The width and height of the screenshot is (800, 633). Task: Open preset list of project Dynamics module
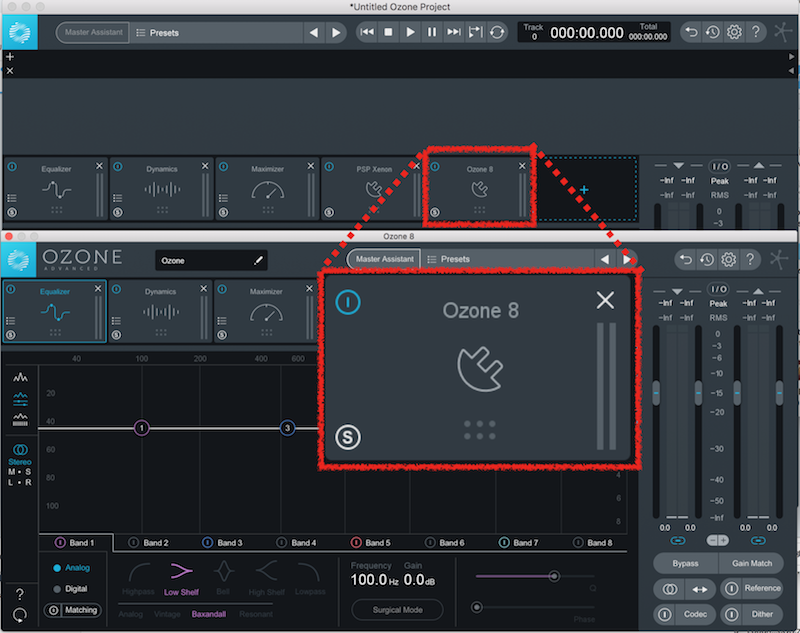point(118,198)
